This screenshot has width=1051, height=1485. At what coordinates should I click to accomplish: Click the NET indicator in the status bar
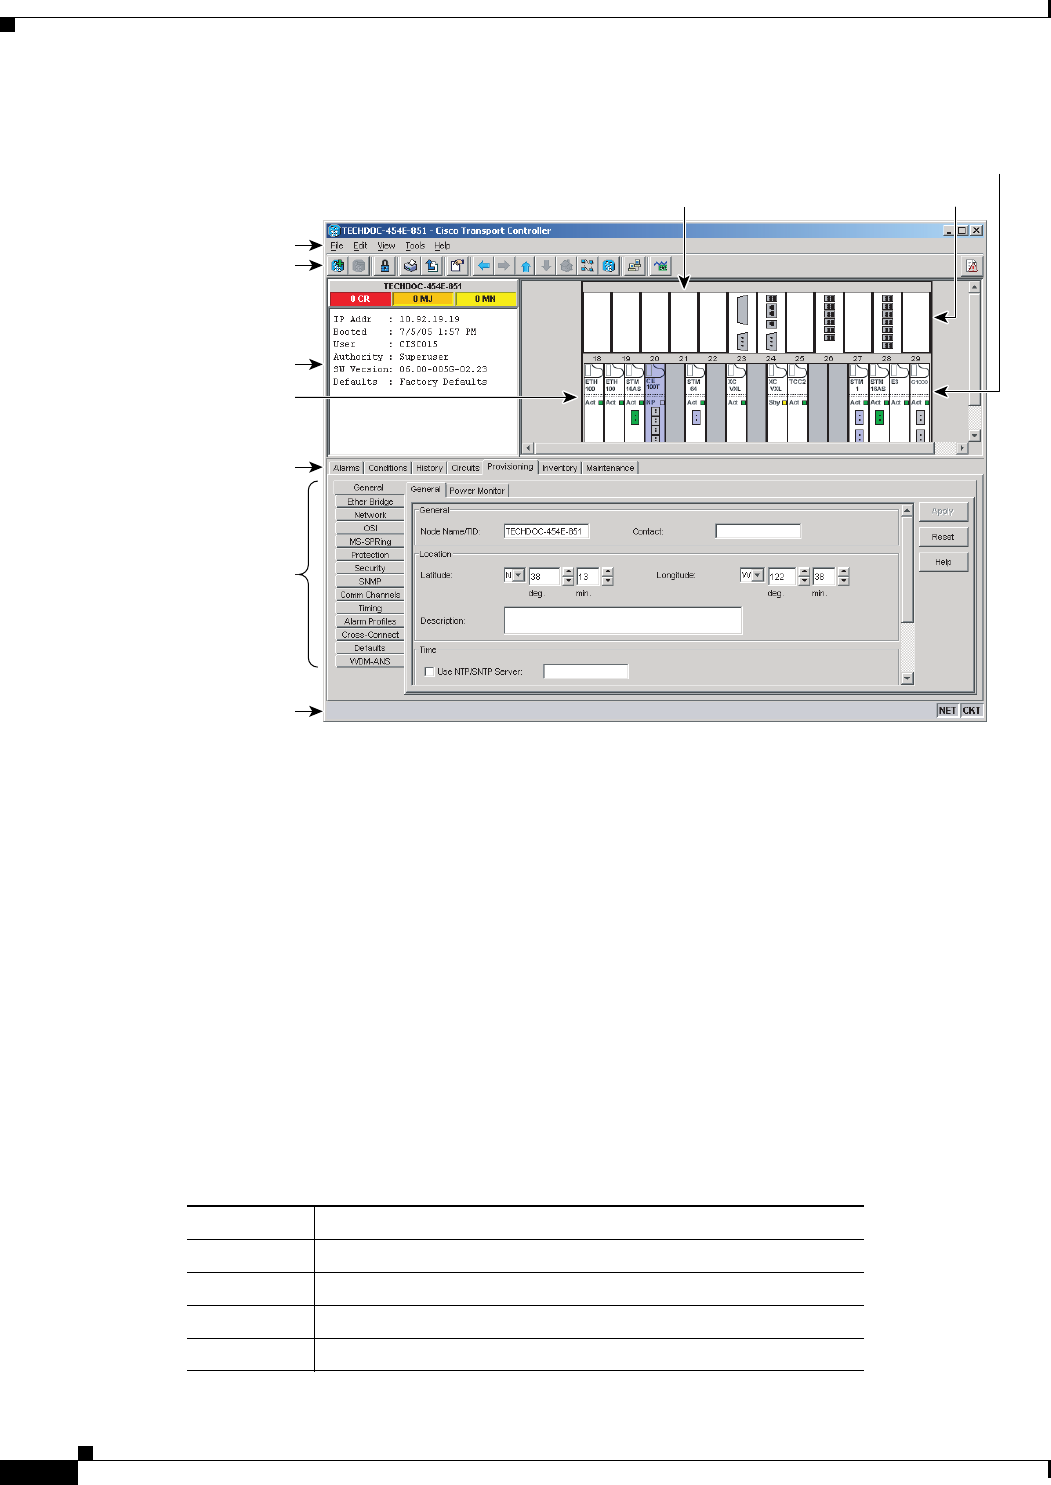click(947, 711)
